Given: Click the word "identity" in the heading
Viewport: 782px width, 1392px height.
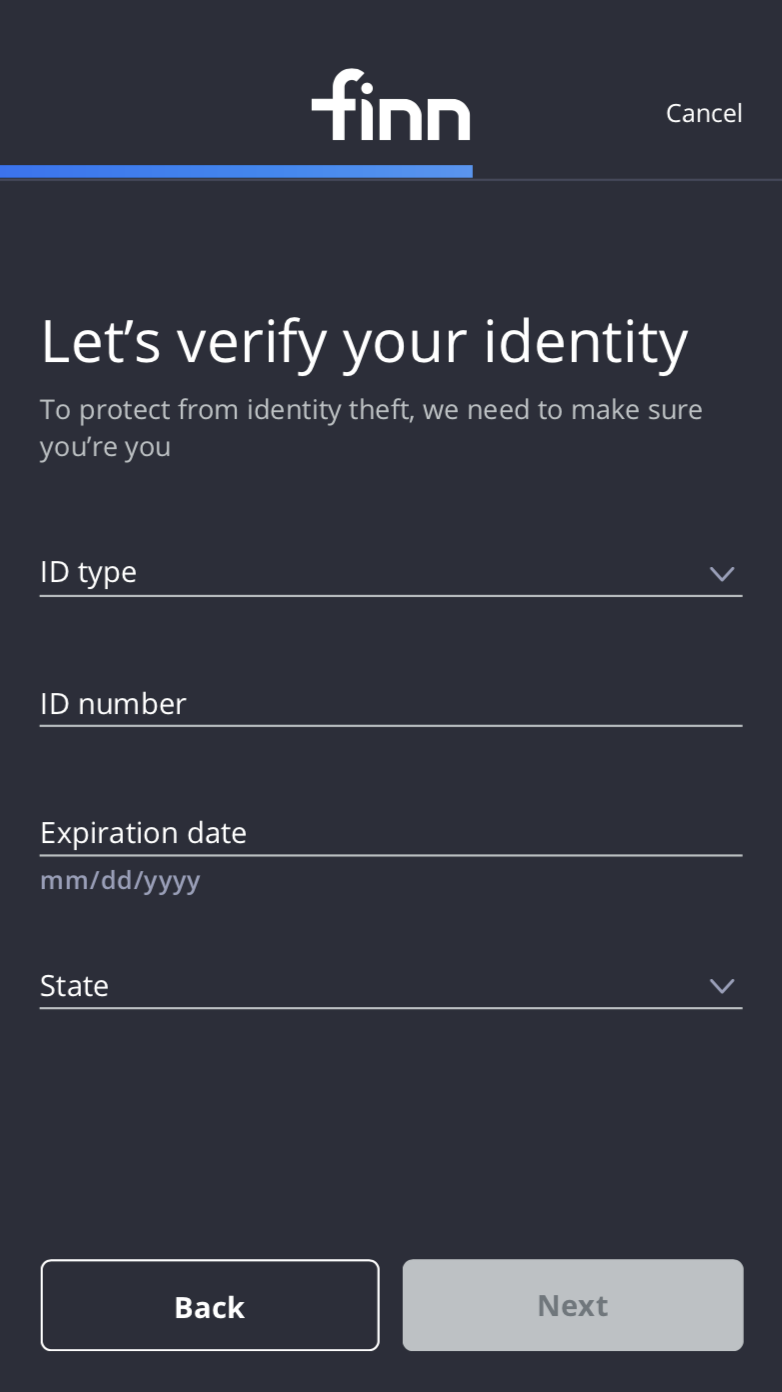Looking at the screenshot, I should 586,341.
